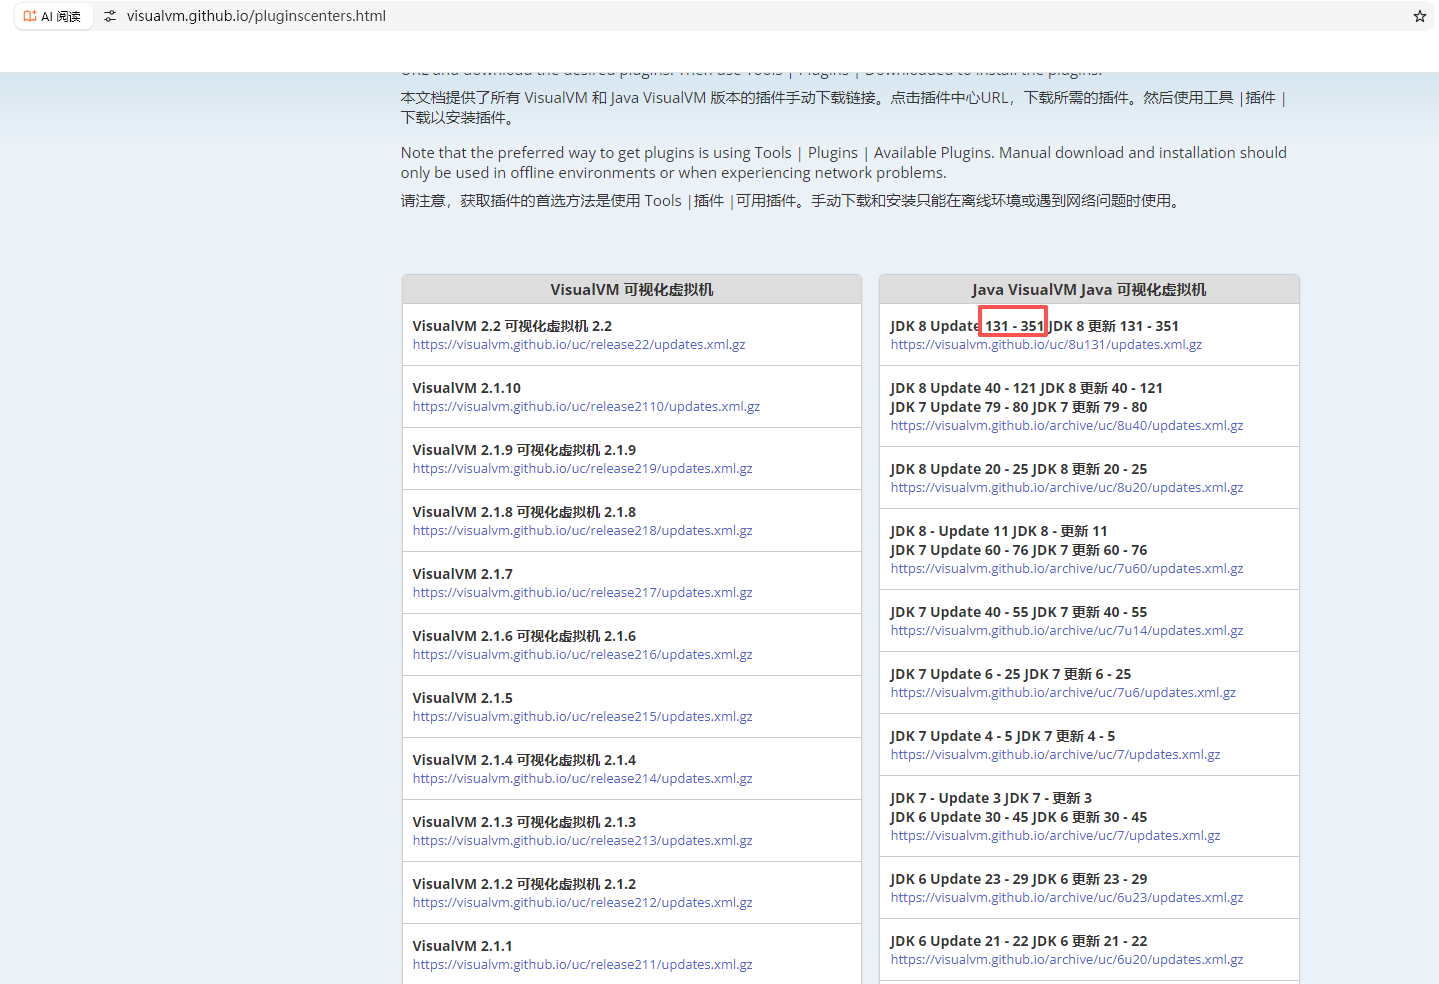Open the release215 updates.xml.gz link
The image size is (1439, 984).
click(582, 717)
